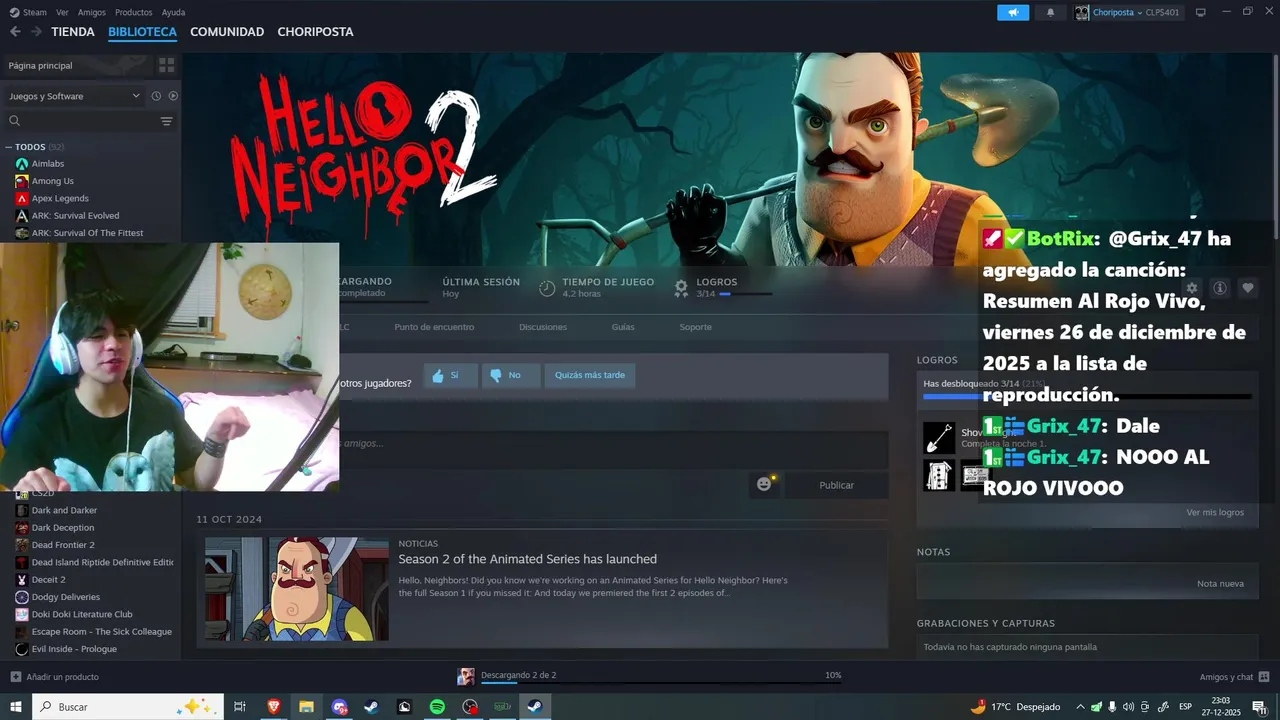Viewport: 1280px width, 720px height.
Task: Click Quizás más tarde button
Action: 590,376
